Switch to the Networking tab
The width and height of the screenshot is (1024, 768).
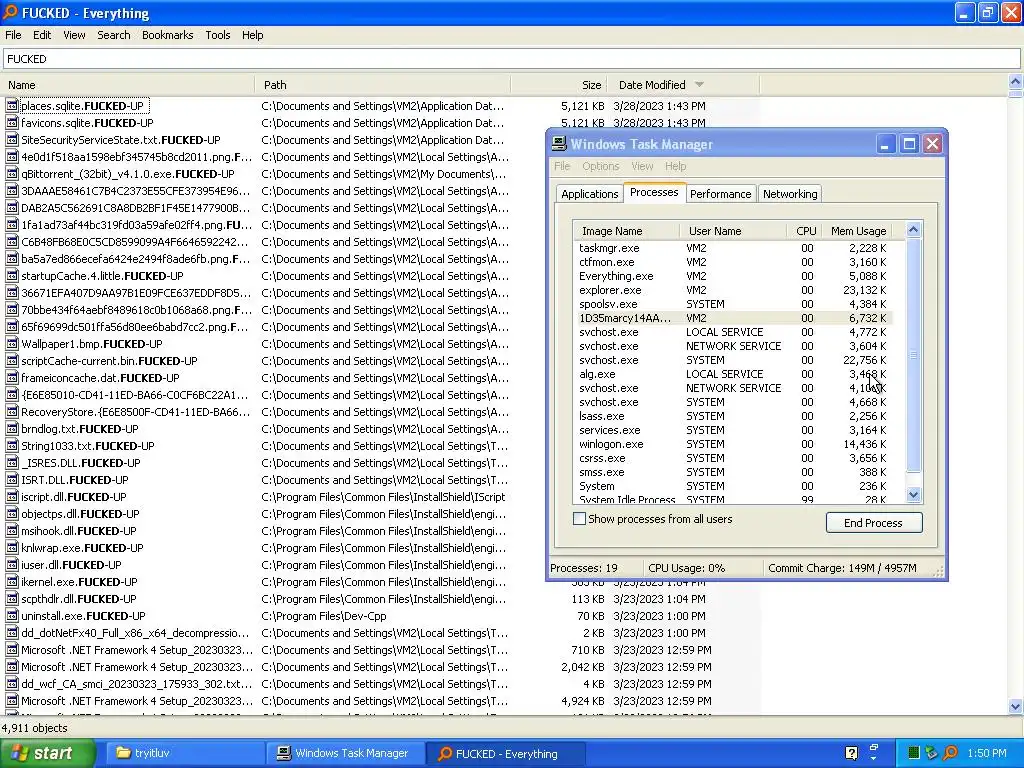point(790,194)
